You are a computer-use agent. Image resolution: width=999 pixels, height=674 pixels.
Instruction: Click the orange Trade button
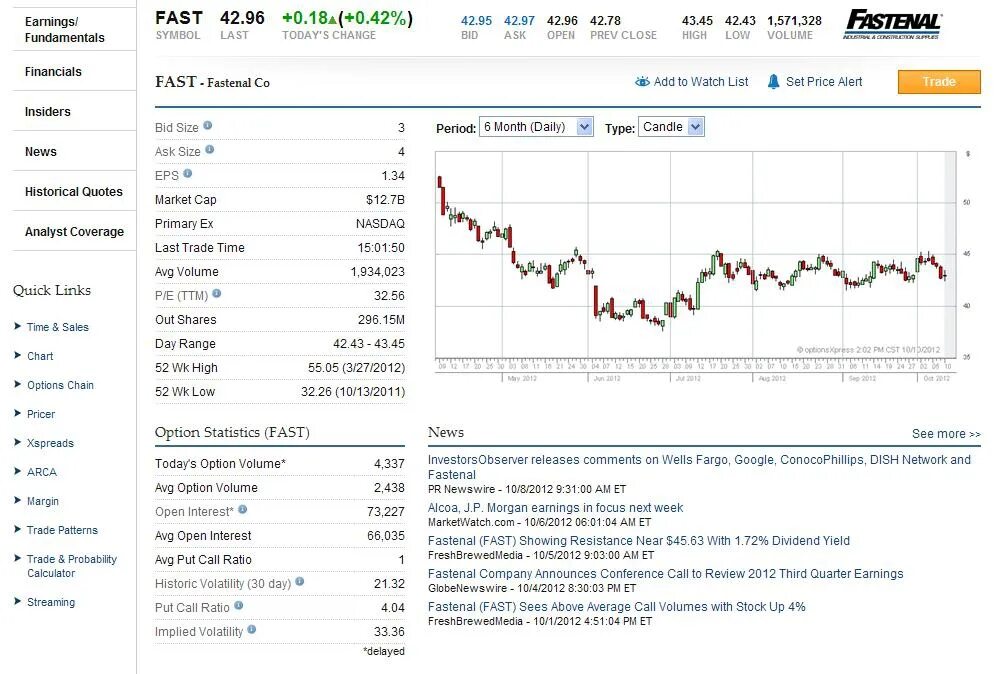point(938,82)
